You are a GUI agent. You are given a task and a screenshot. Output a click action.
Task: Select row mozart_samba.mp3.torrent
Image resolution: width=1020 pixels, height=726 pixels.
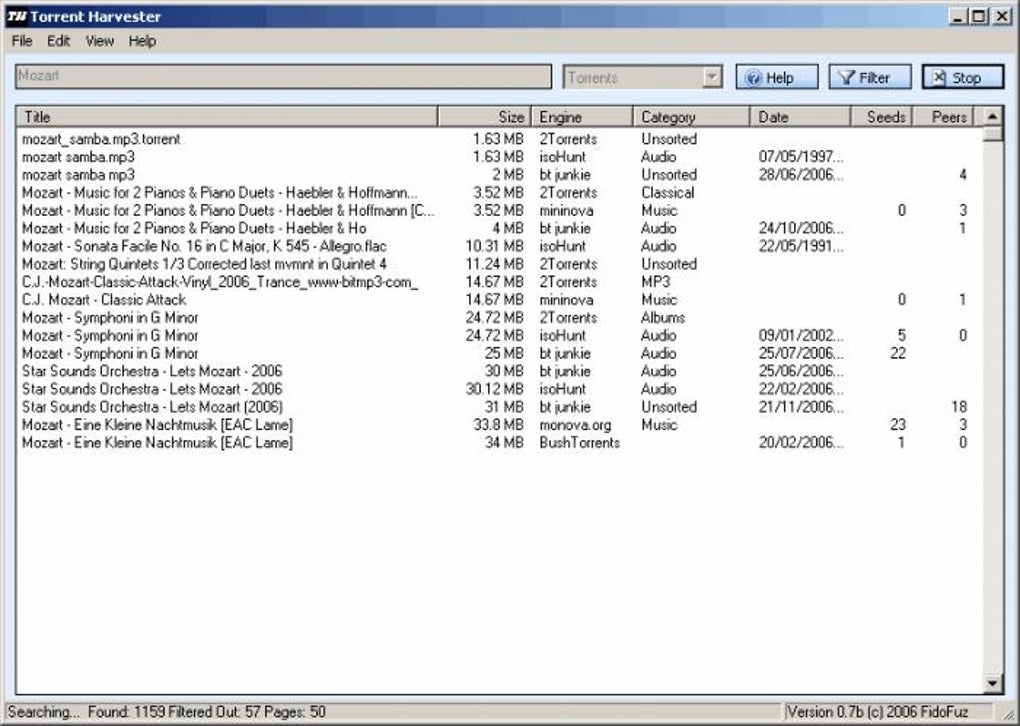coord(499,139)
